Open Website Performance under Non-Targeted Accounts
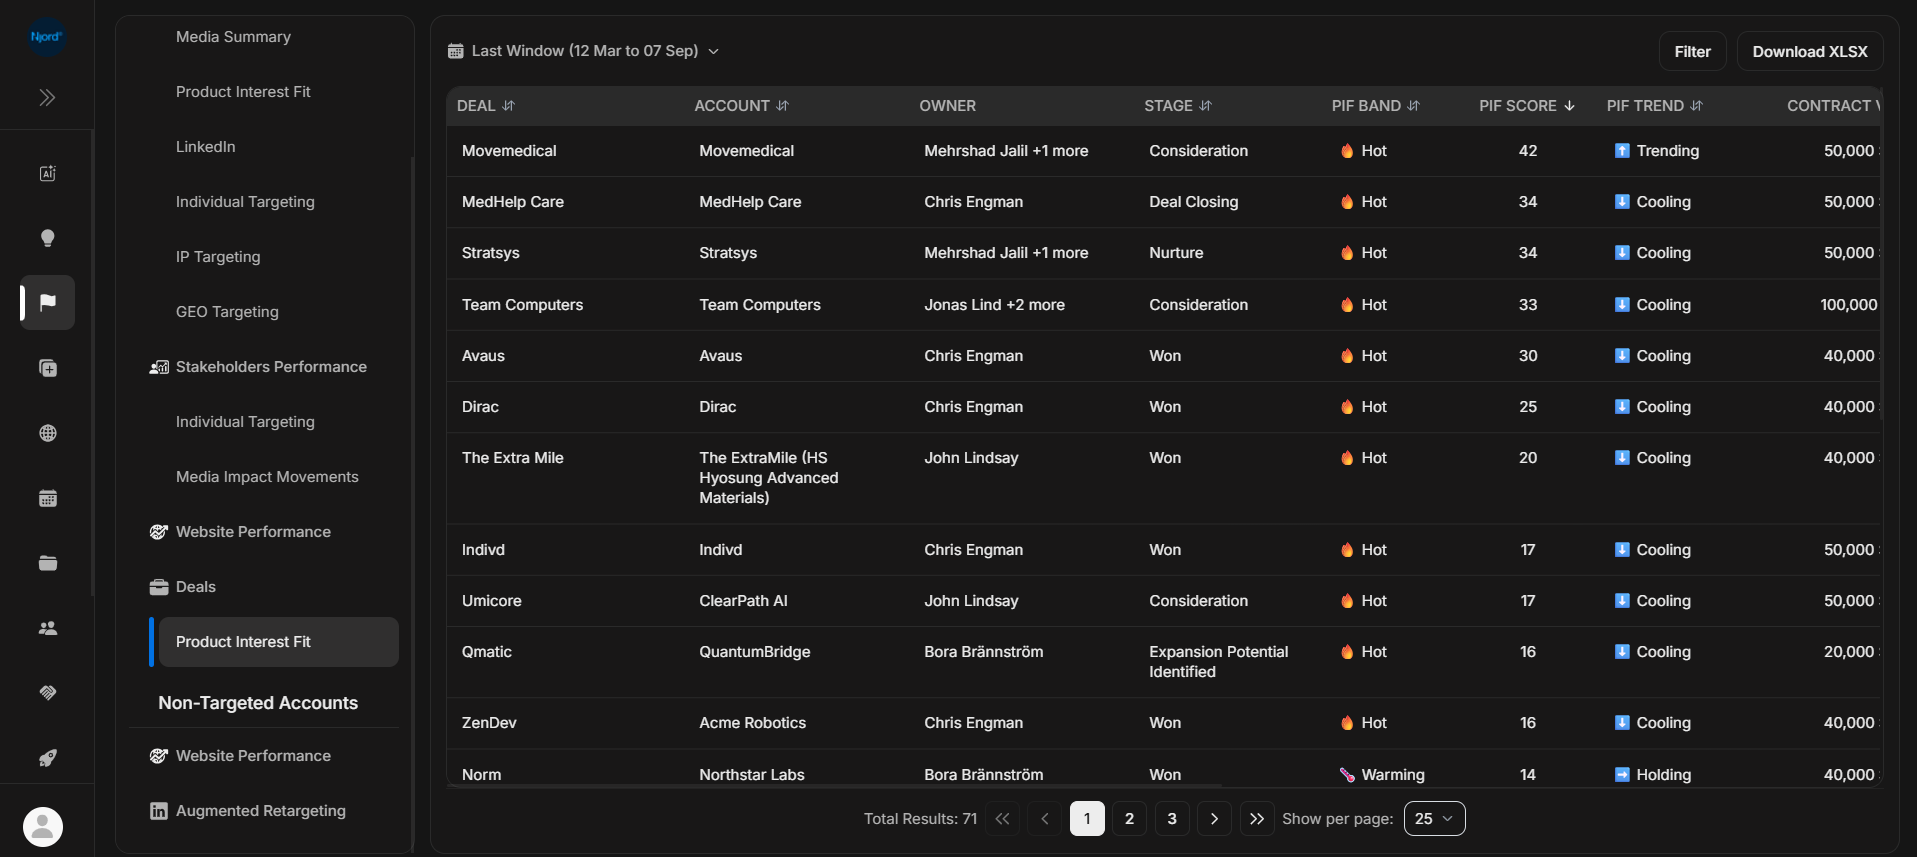1917x857 pixels. pyautogui.click(x=253, y=756)
